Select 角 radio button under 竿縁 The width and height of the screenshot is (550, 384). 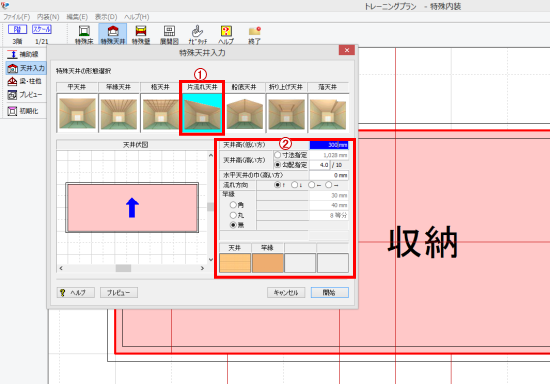tap(233, 205)
